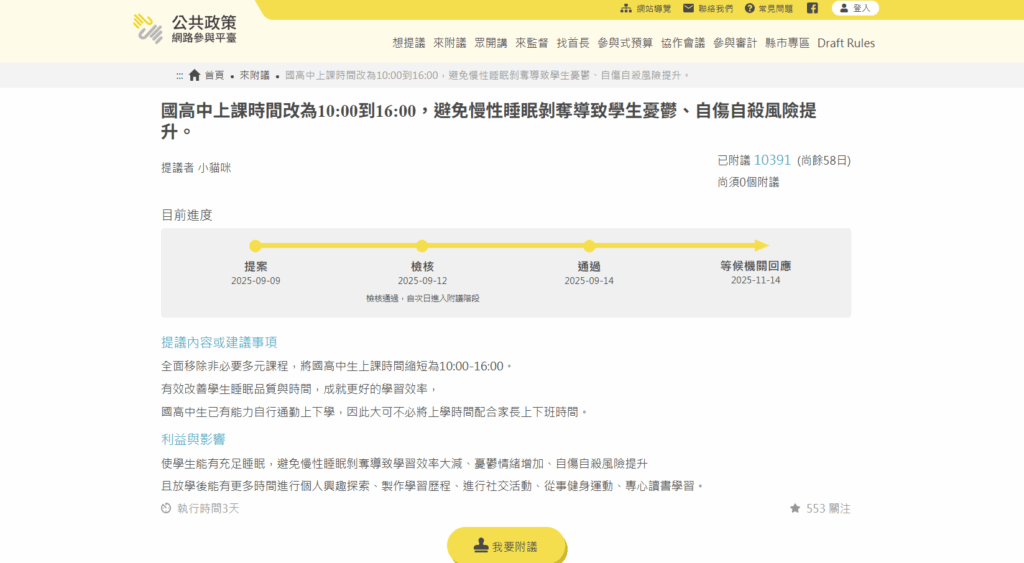This screenshot has height=563, width=1024.
Task: Select 參與式預算 in navigation
Action: (625, 43)
